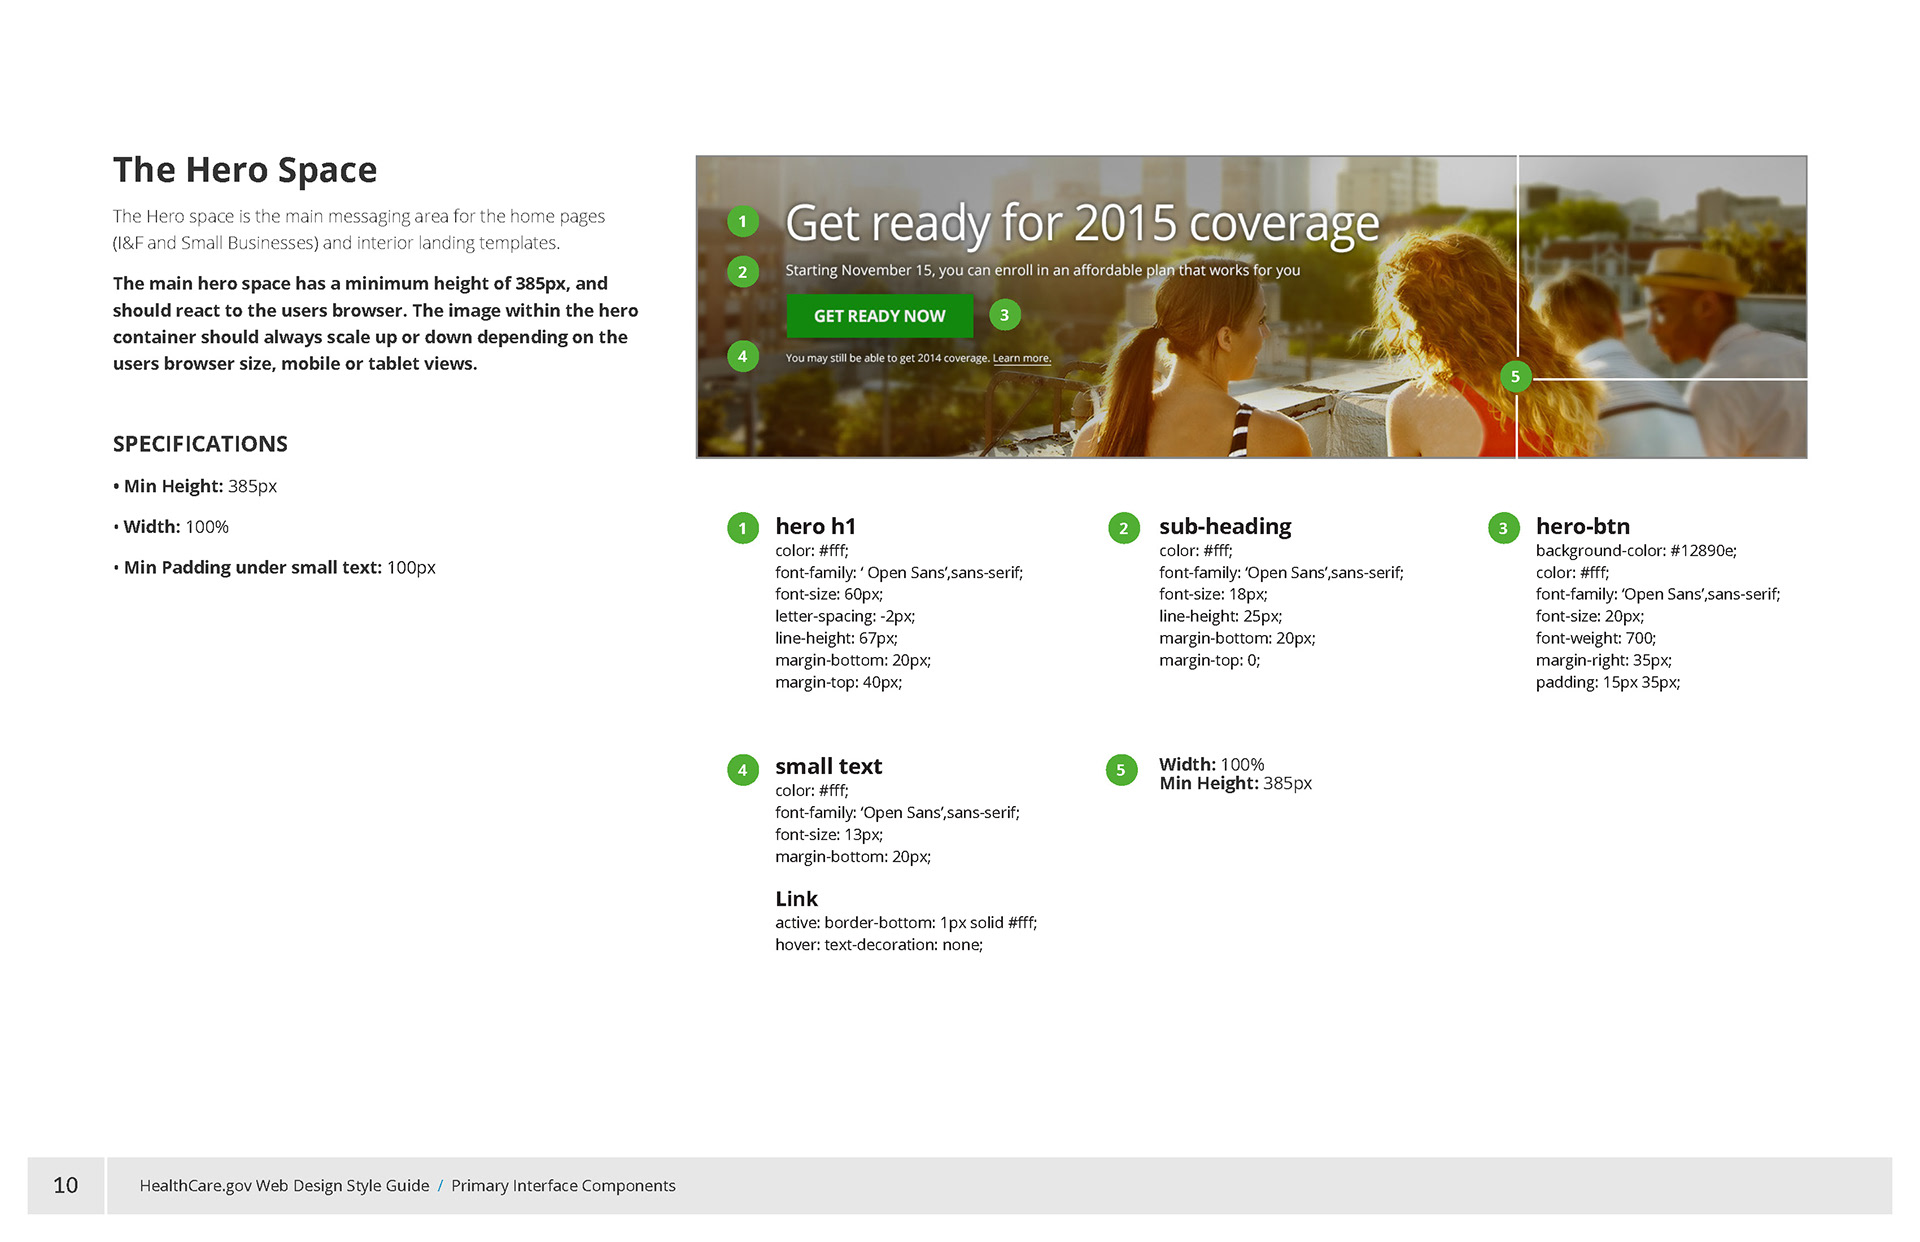Select the 'Starting November 15' sub-heading text
Screen dimensions: 1920x1242
(x=1042, y=270)
